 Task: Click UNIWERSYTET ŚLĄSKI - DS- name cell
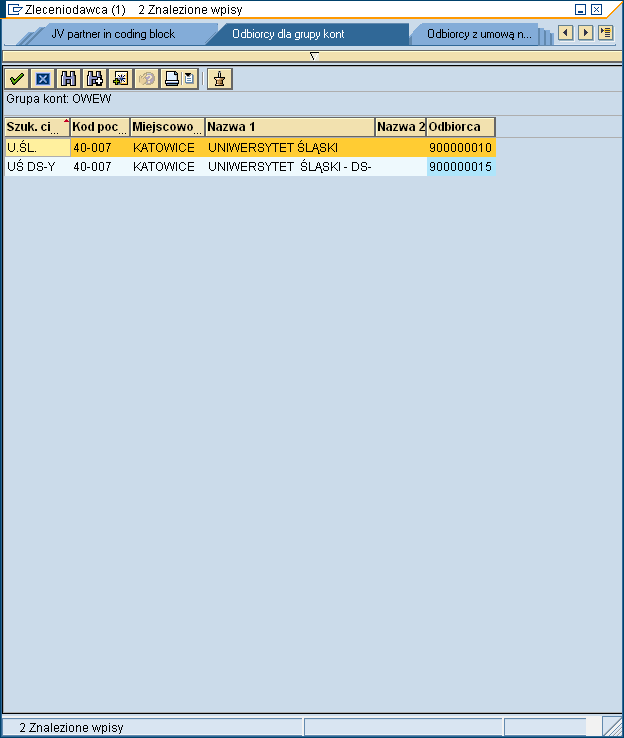point(290,167)
